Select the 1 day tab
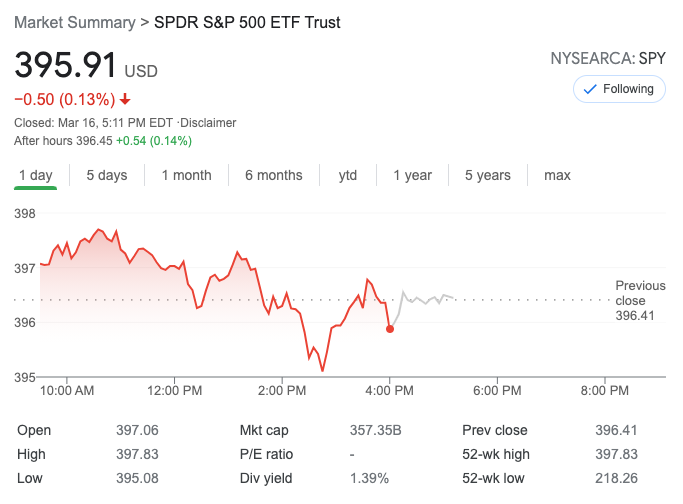 tap(35, 175)
